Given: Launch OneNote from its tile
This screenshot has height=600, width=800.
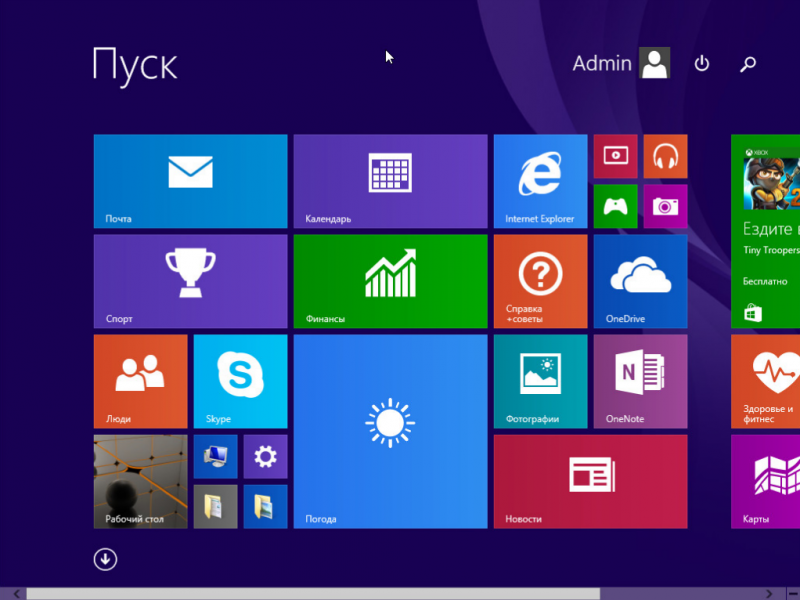Looking at the screenshot, I should tap(640, 381).
